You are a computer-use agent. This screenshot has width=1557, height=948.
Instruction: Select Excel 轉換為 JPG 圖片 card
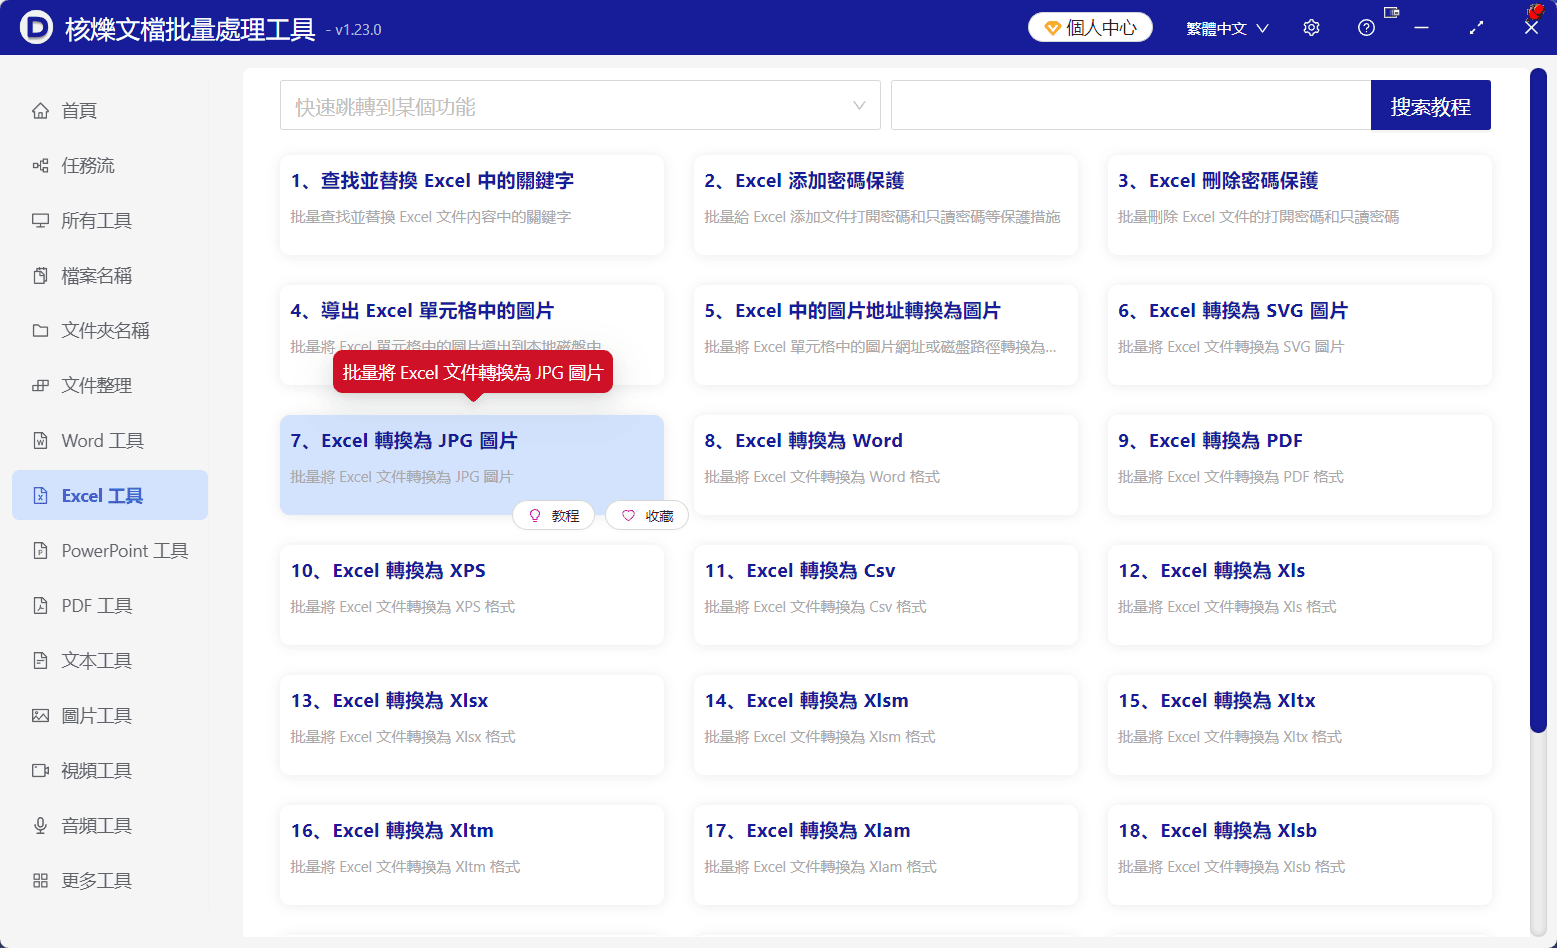pyautogui.click(x=472, y=465)
